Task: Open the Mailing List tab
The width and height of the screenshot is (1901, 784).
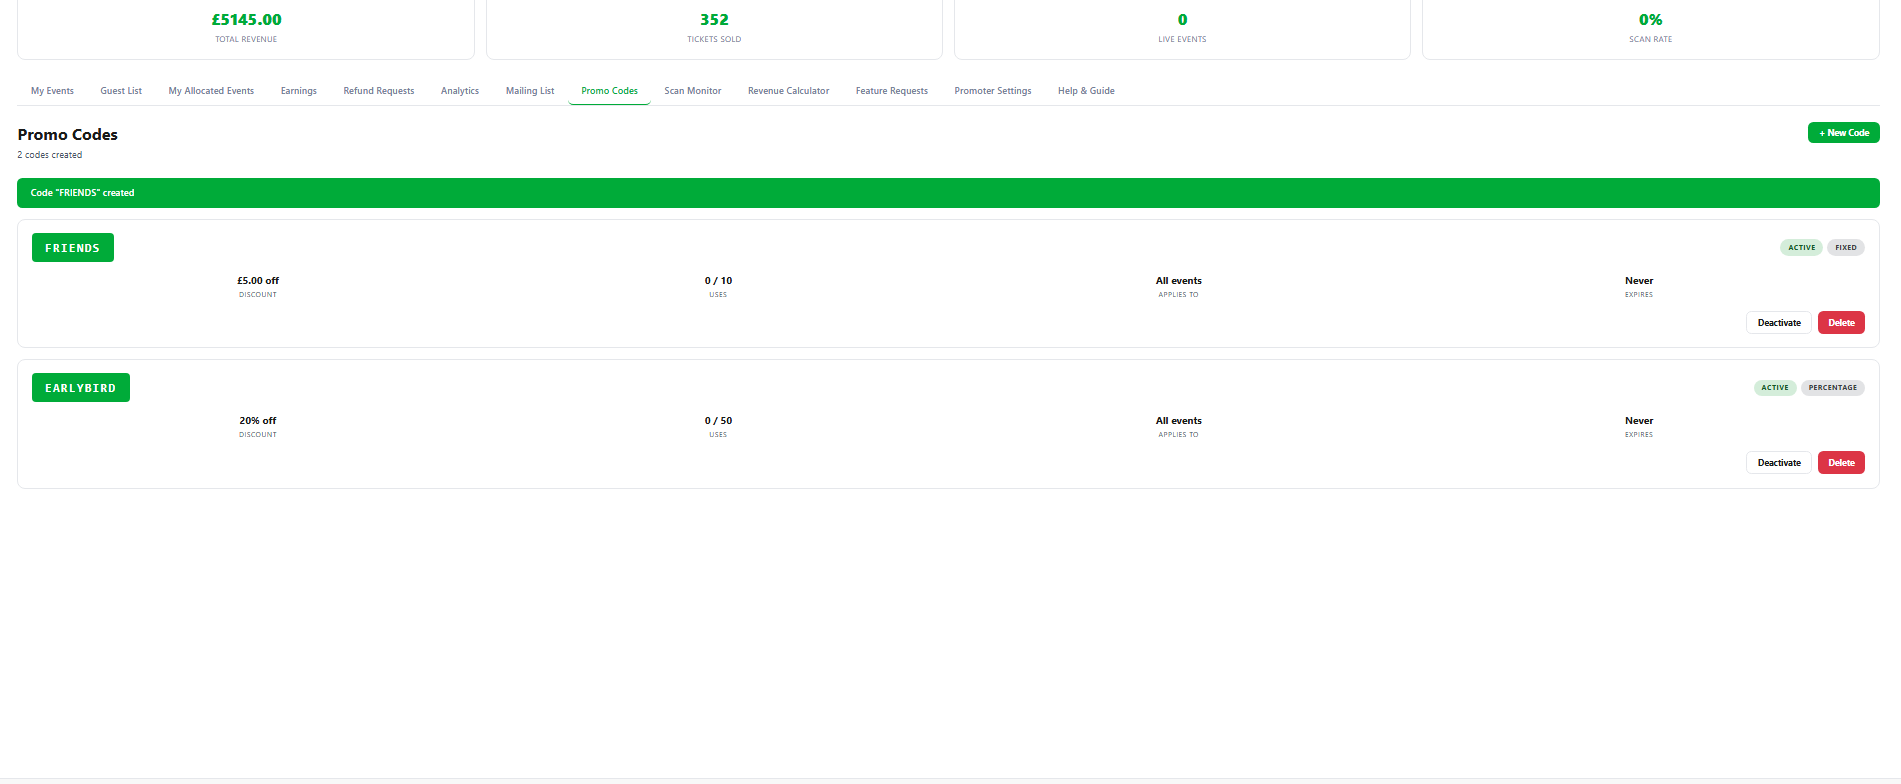Action: [529, 91]
